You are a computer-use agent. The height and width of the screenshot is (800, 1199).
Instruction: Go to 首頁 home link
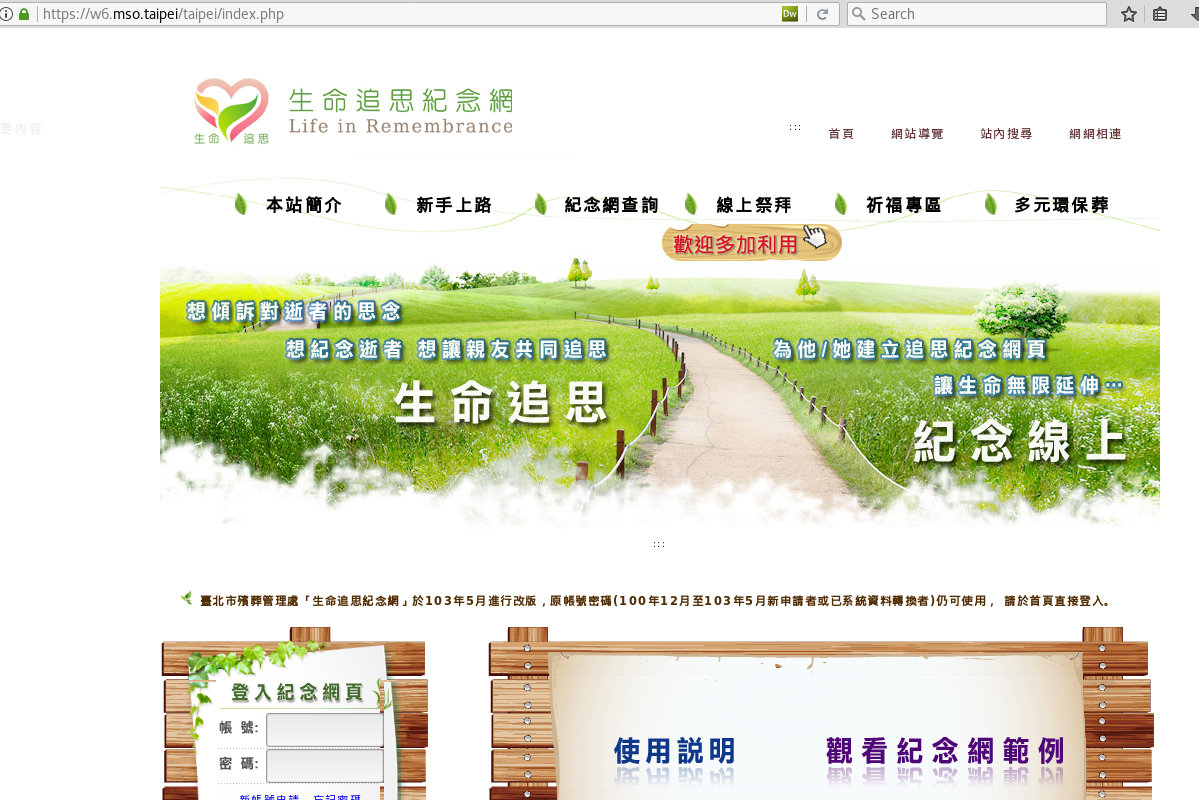tap(840, 134)
